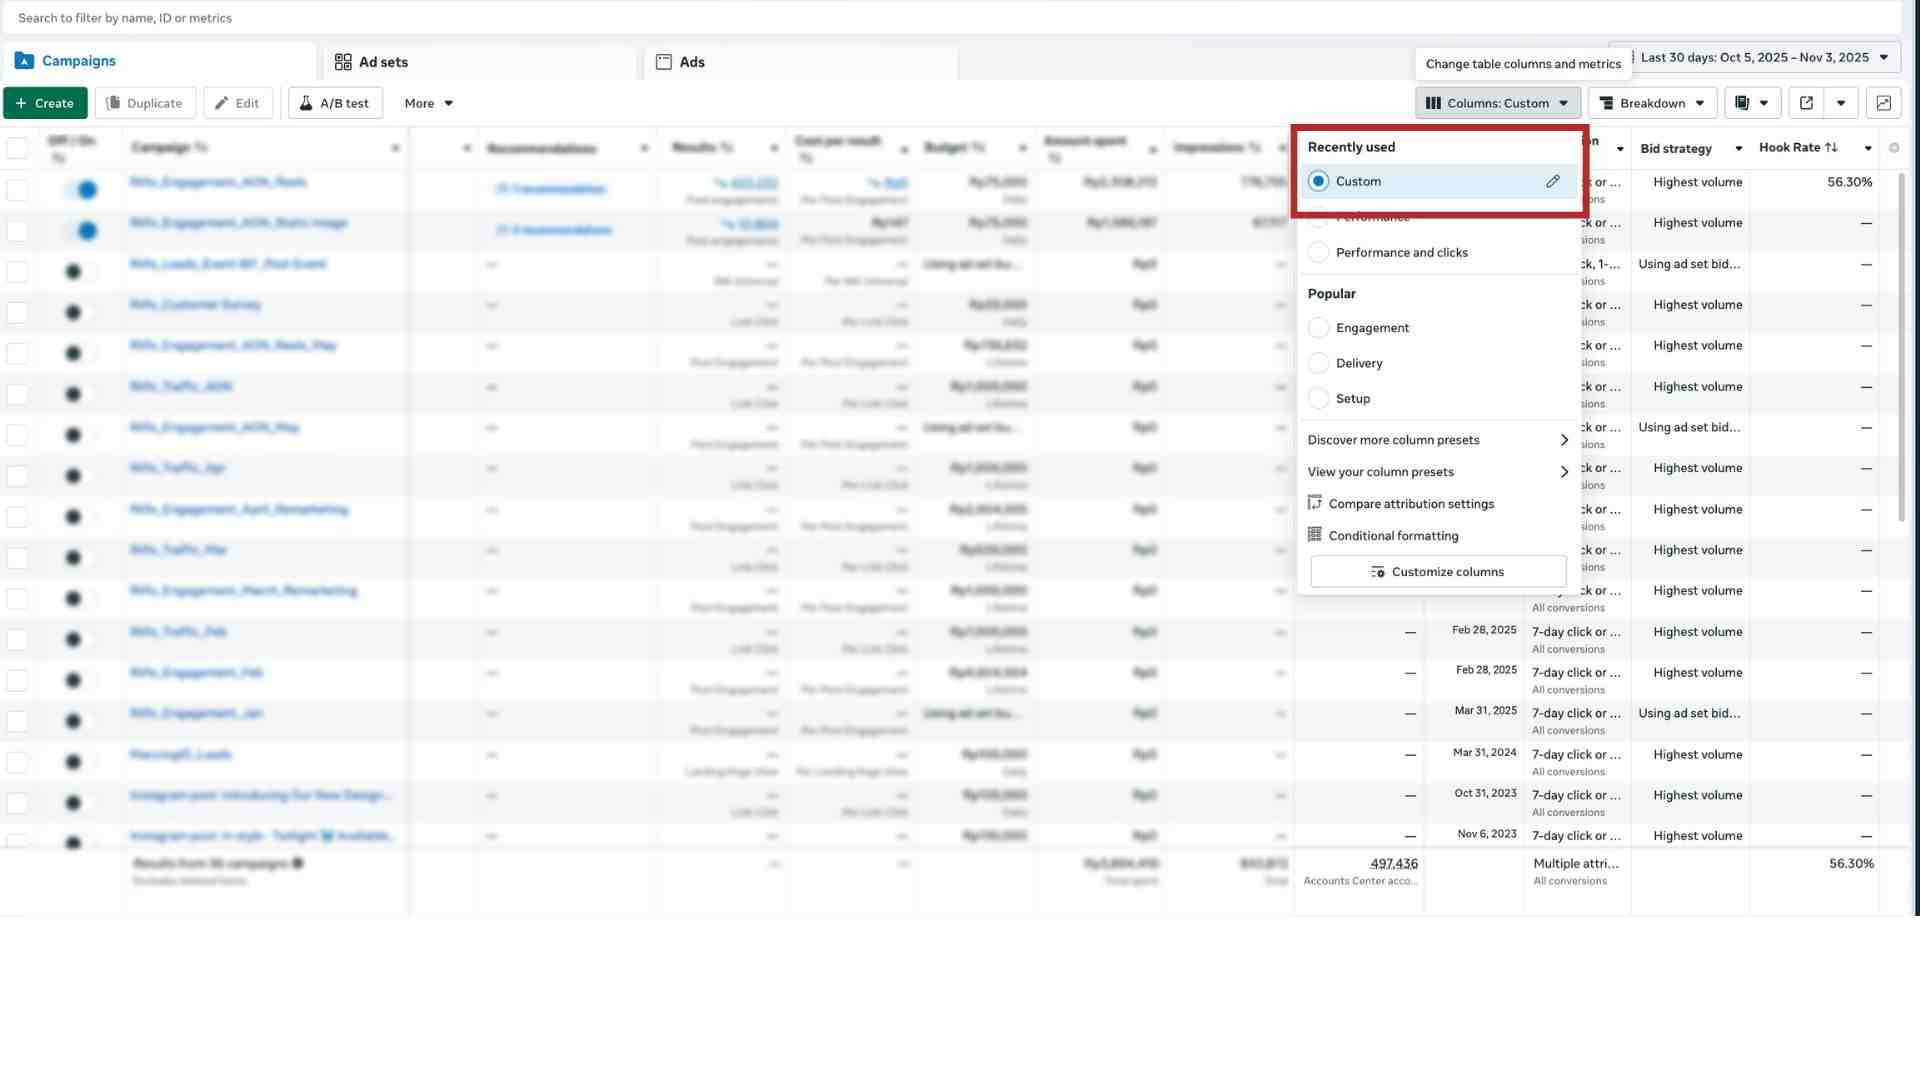The height and width of the screenshot is (1080, 1920).
Task: Select the Engagement column preset radio
Action: pyautogui.click(x=1318, y=328)
